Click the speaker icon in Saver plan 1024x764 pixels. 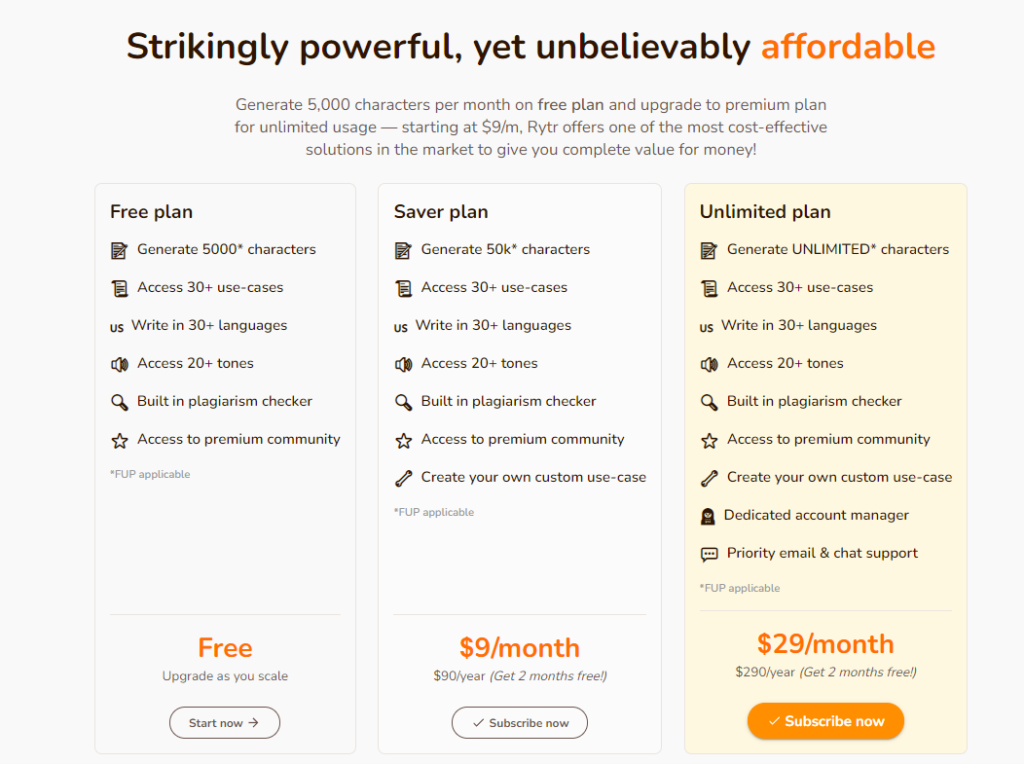[x=404, y=364]
